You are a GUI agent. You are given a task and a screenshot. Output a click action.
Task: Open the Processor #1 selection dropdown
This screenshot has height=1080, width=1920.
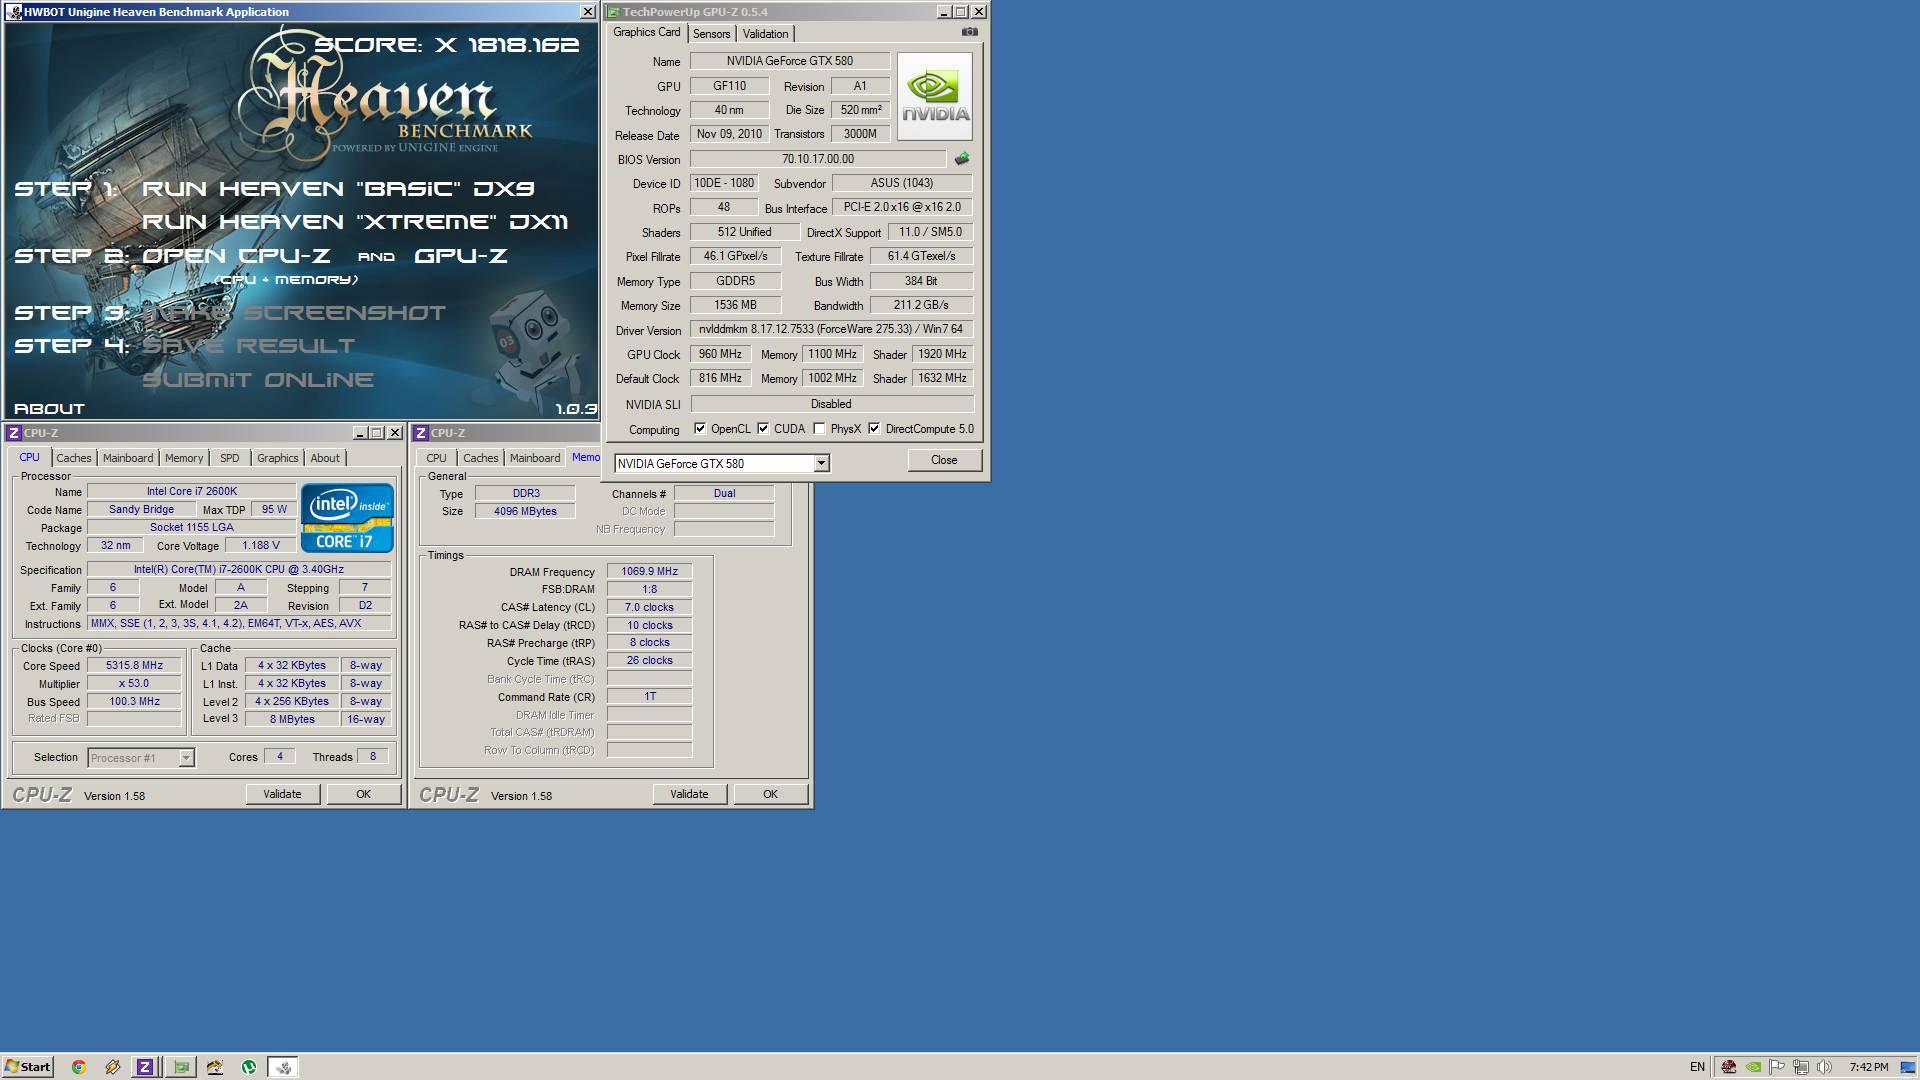point(186,758)
